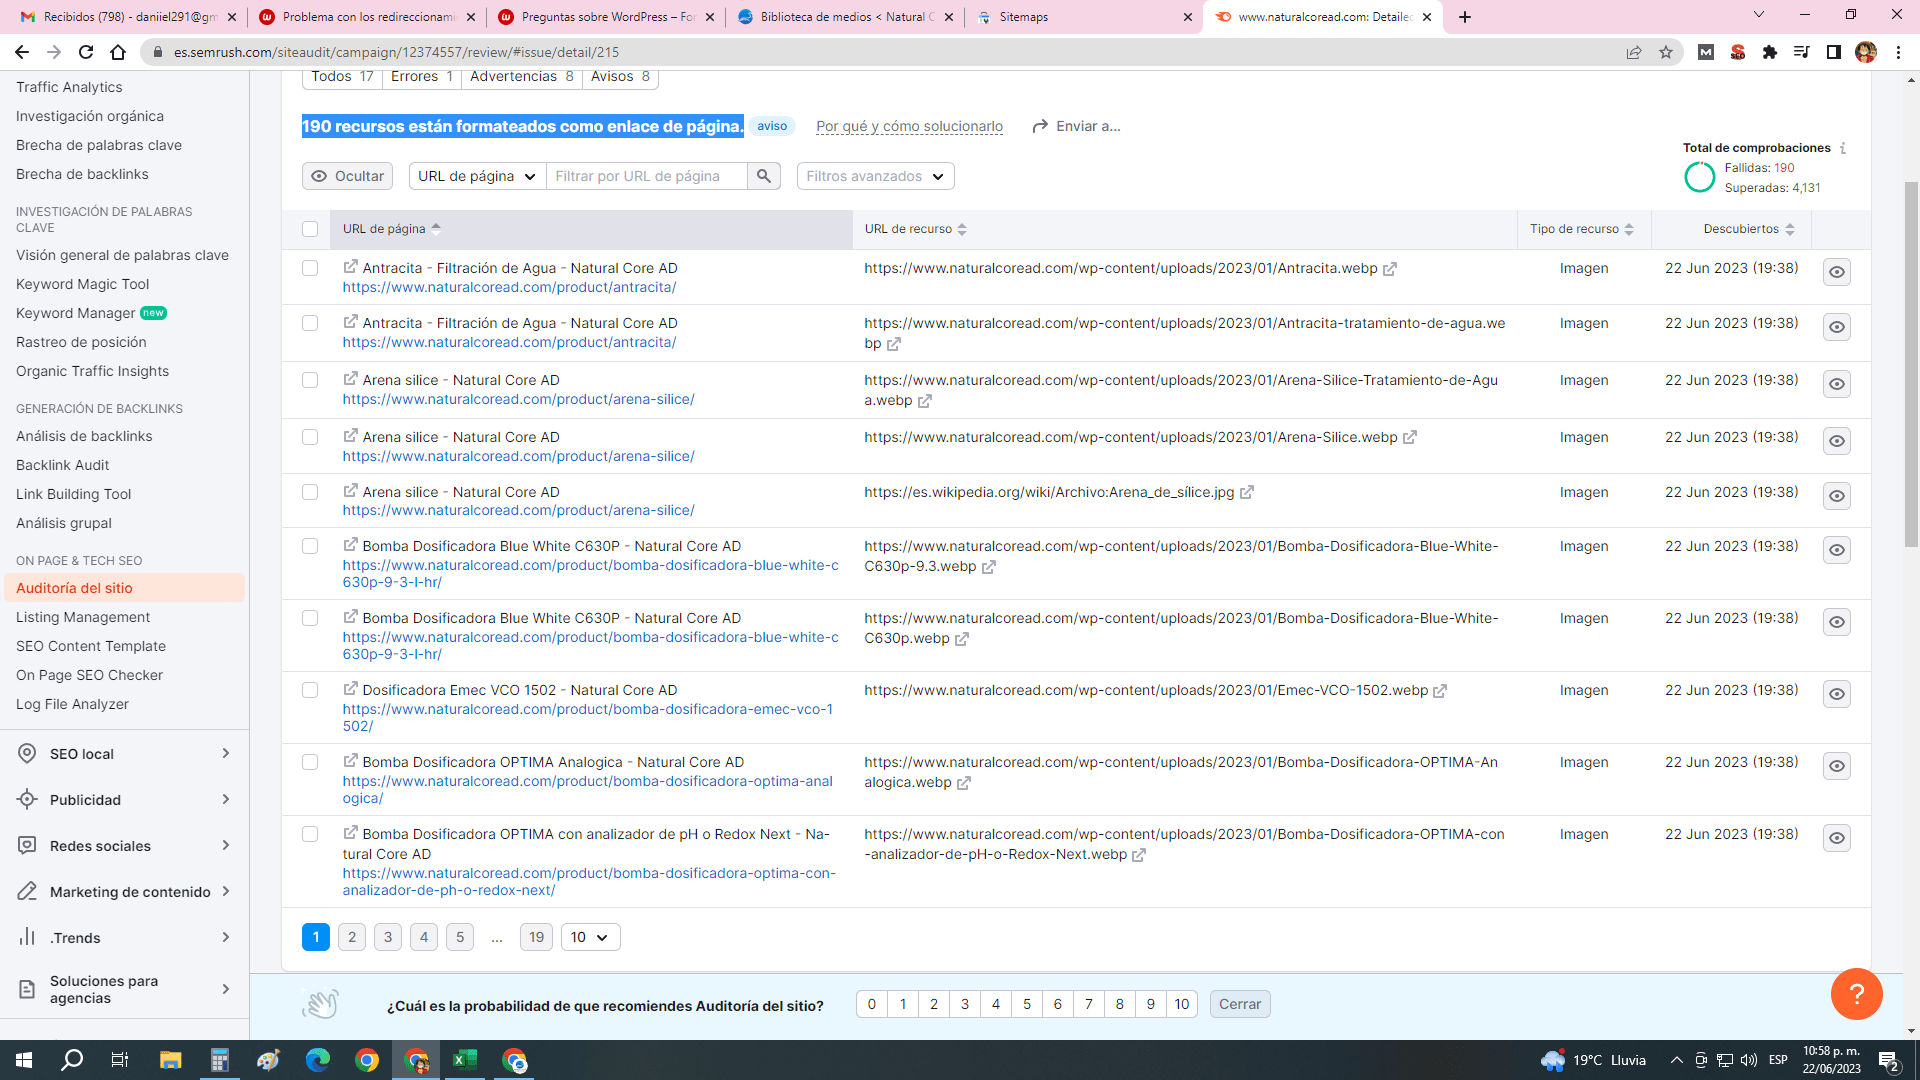Open the calculator app in taskbar
The image size is (1920, 1080).
[x=219, y=1060]
